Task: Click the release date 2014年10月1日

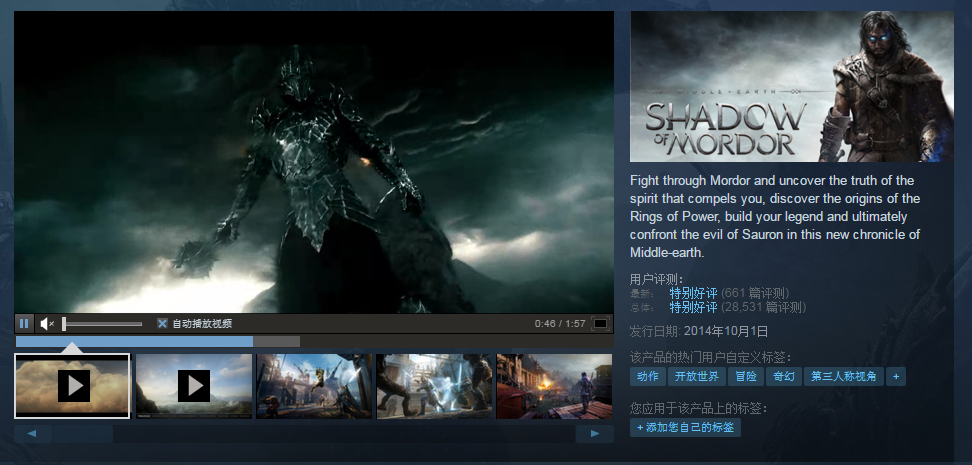Action: (726, 331)
